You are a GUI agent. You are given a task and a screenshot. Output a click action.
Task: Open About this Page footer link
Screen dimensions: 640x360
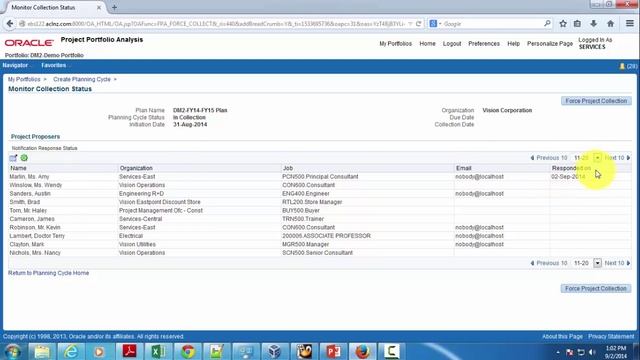coord(562,336)
